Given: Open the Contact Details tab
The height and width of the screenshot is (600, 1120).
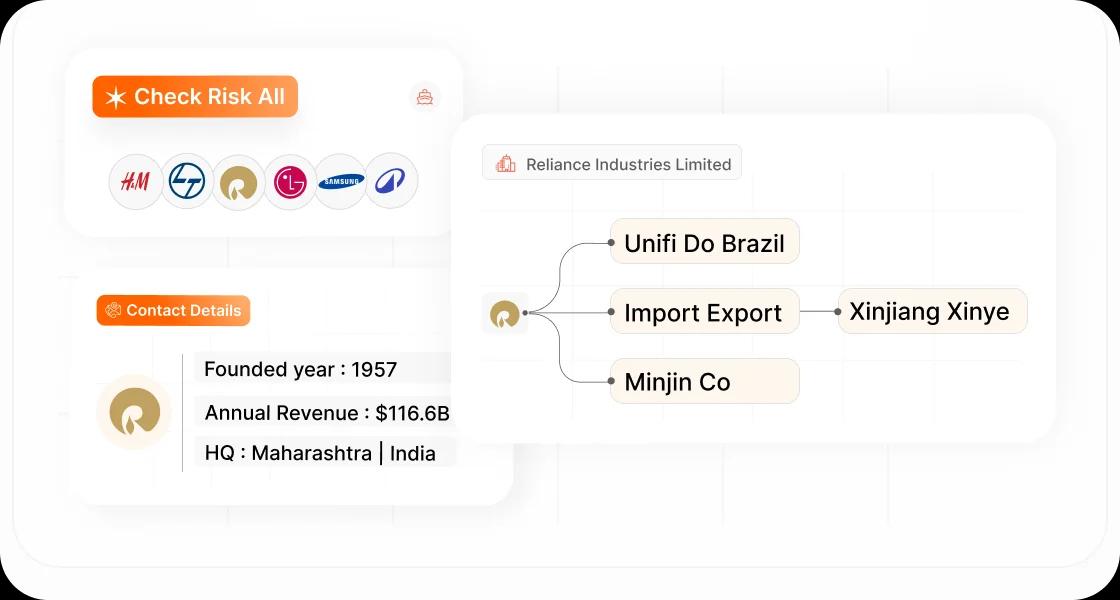Looking at the screenshot, I should [x=173, y=310].
